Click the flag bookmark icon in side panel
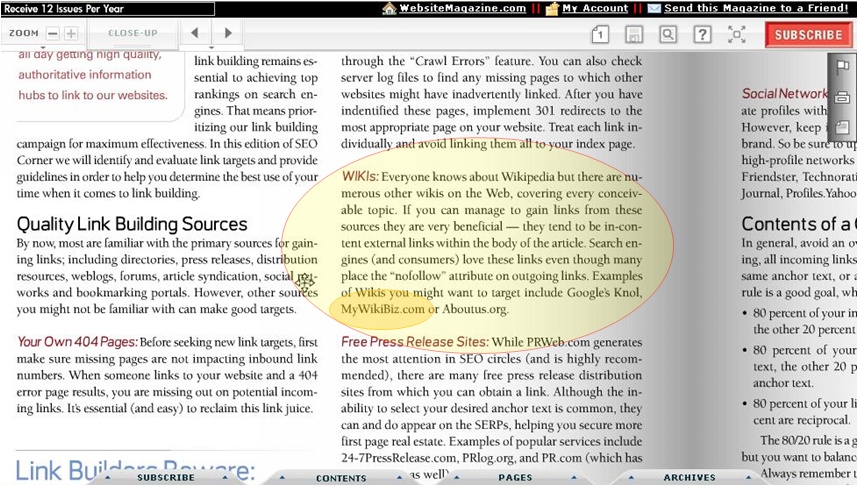This screenshot has width=858, height=486. pyautogui.click(x=842, y=67)
